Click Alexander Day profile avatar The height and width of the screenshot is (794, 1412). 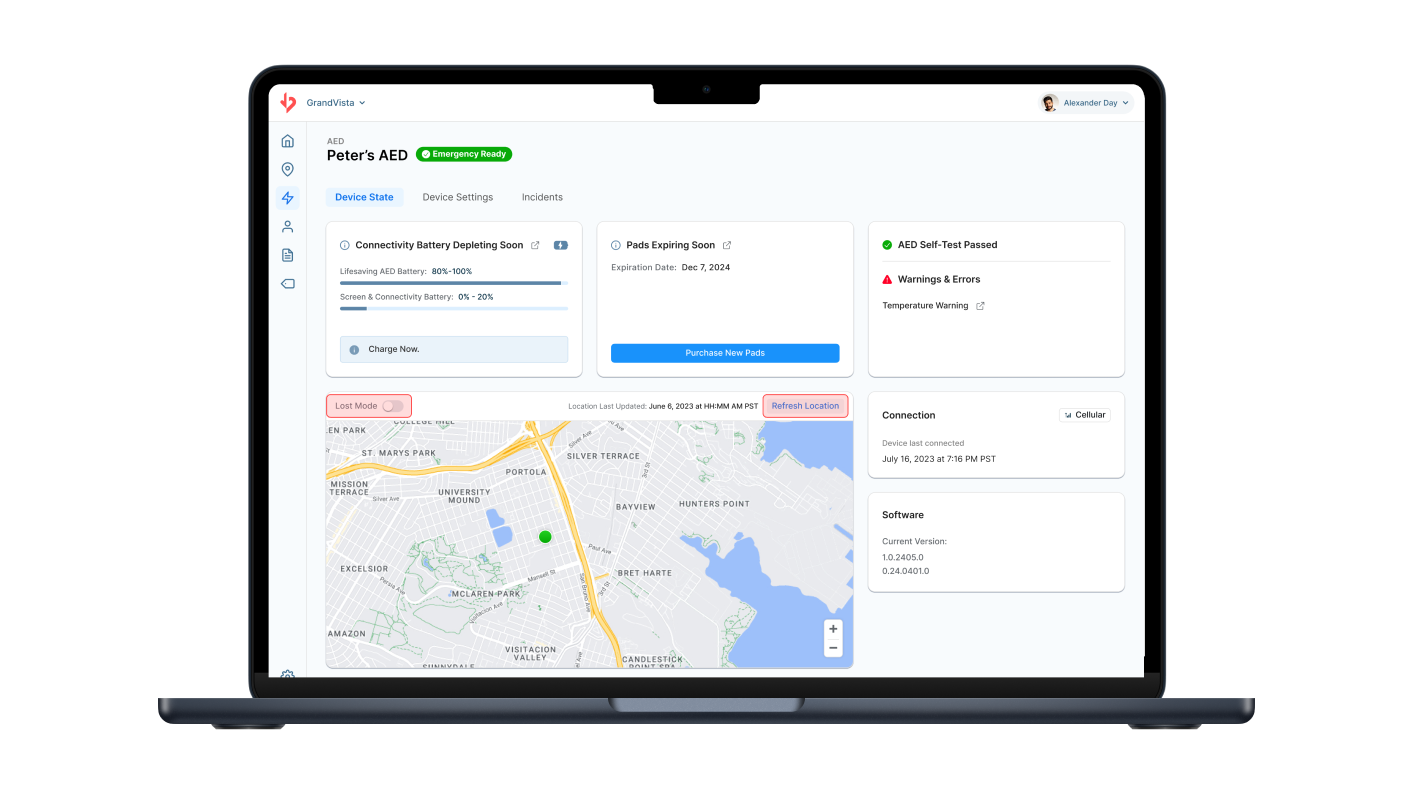1049,103
